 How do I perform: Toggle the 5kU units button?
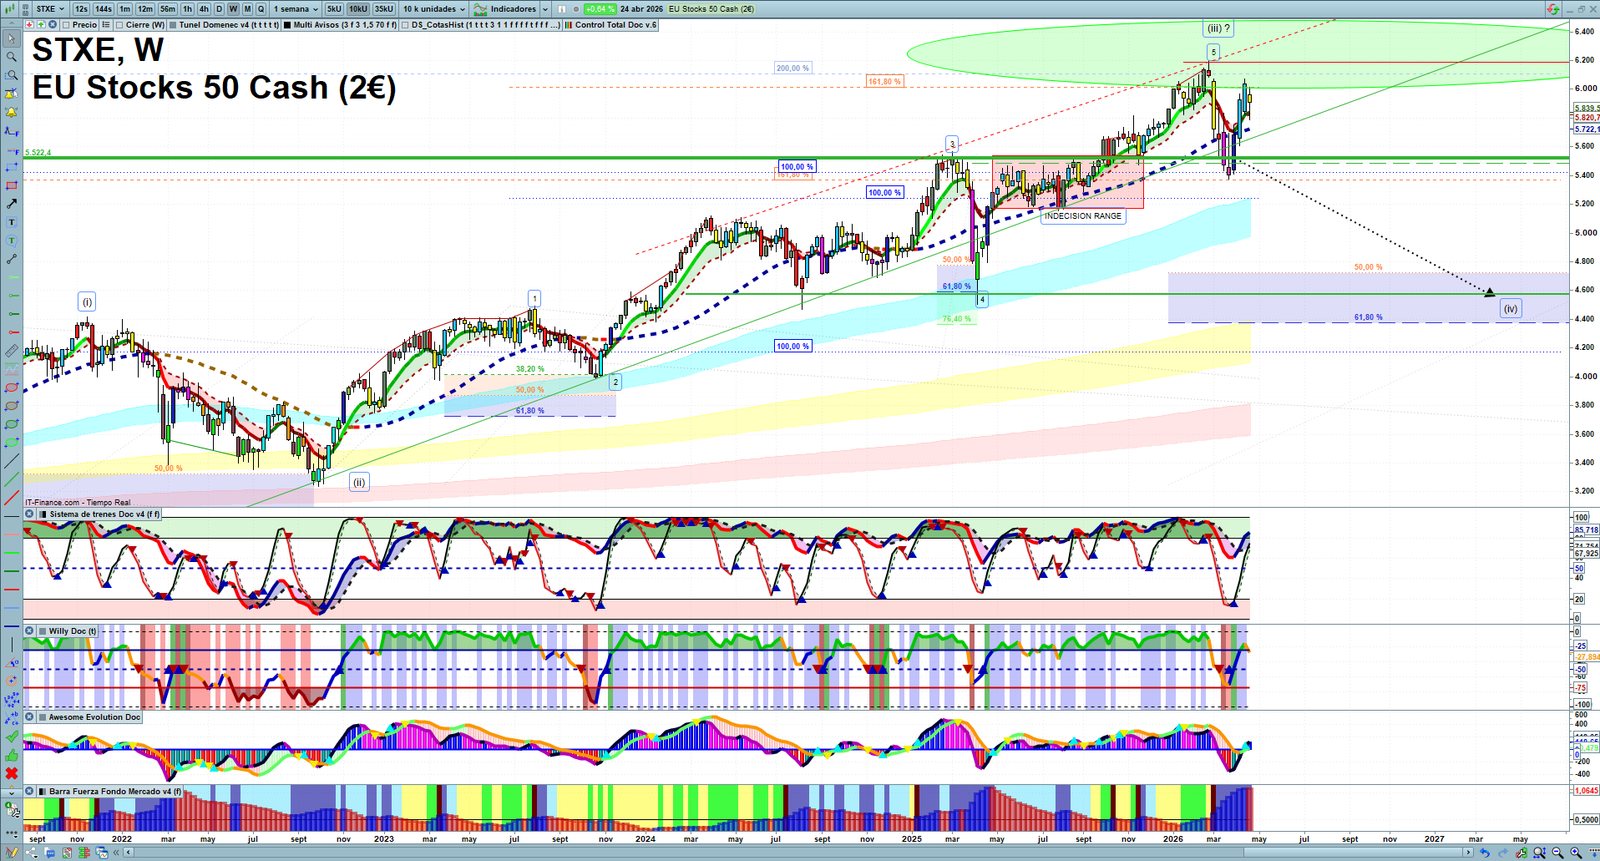[x=334, y=9]
